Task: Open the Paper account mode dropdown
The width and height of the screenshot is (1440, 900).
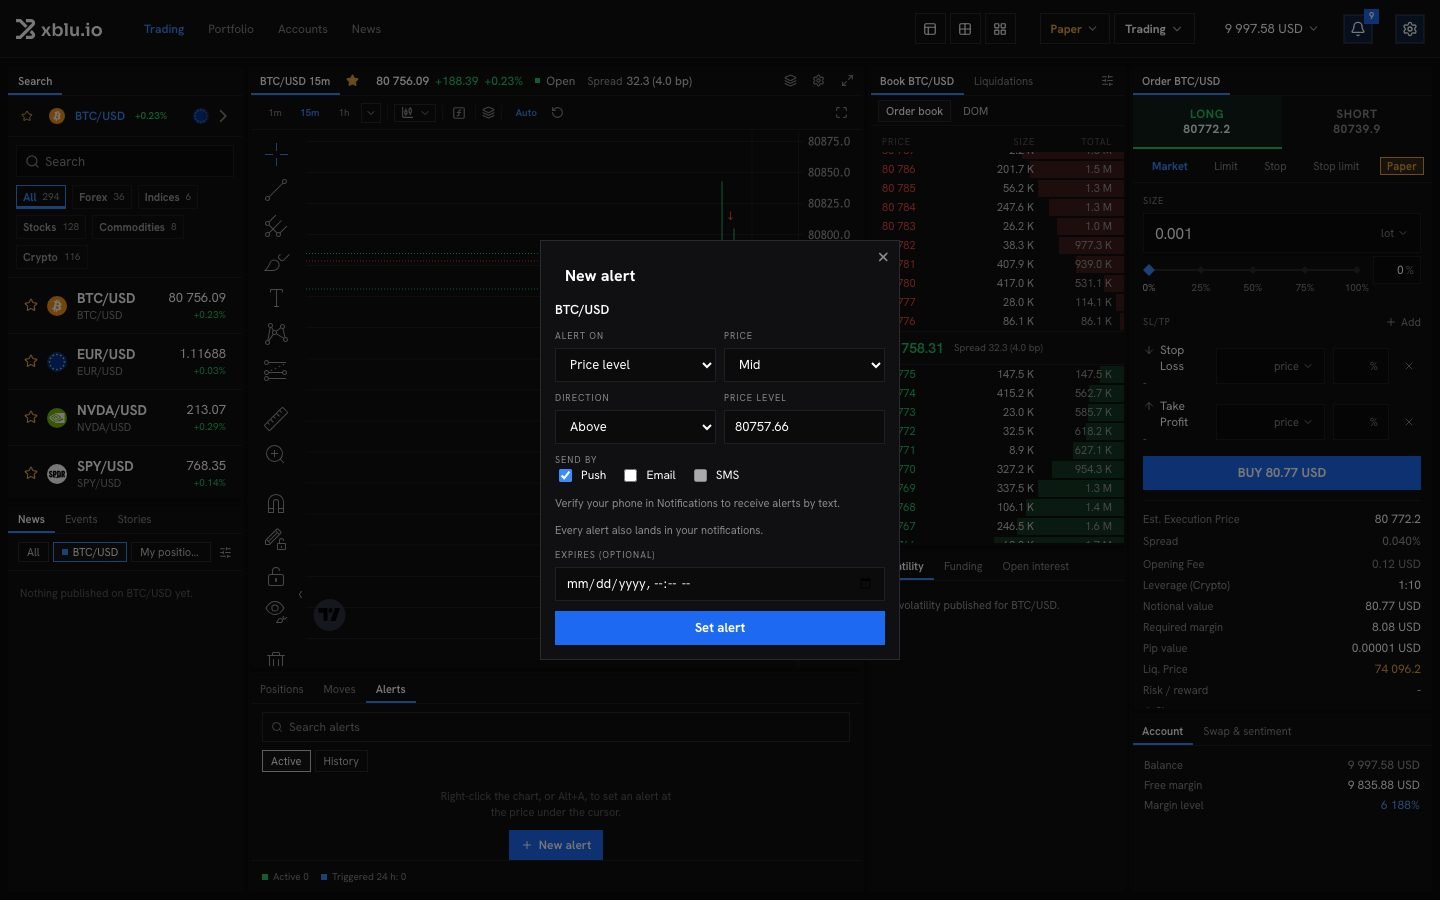Action: pos(1073,29)
